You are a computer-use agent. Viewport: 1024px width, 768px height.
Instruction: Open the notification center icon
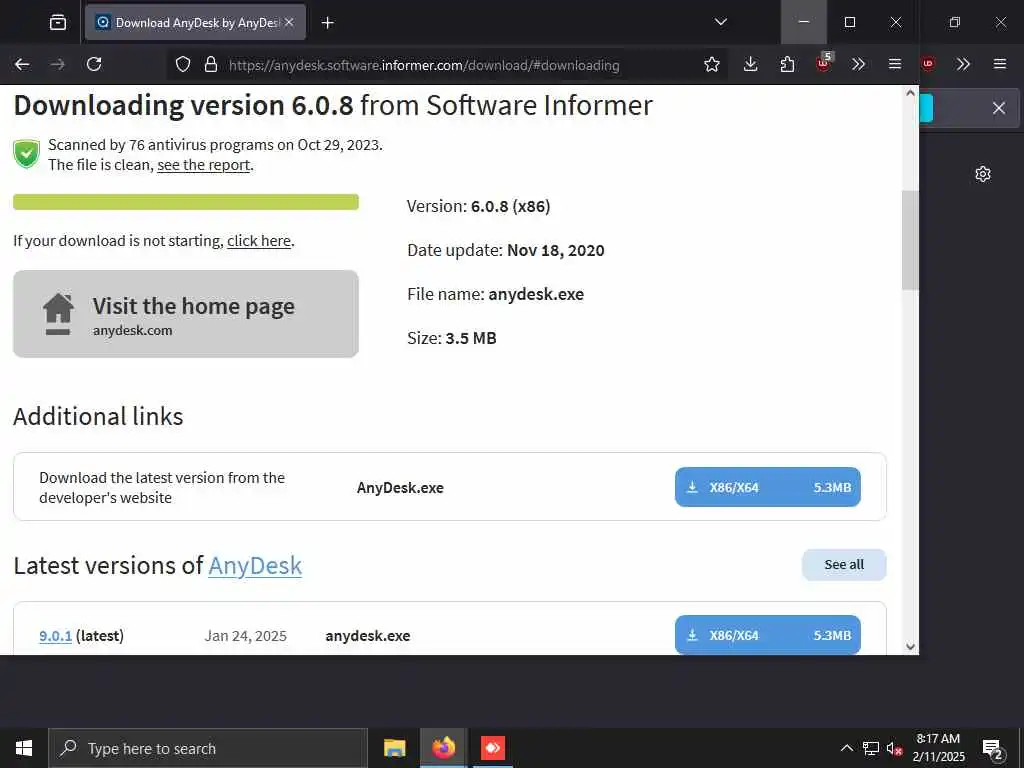pyautogui.click(x=993, y=749)
